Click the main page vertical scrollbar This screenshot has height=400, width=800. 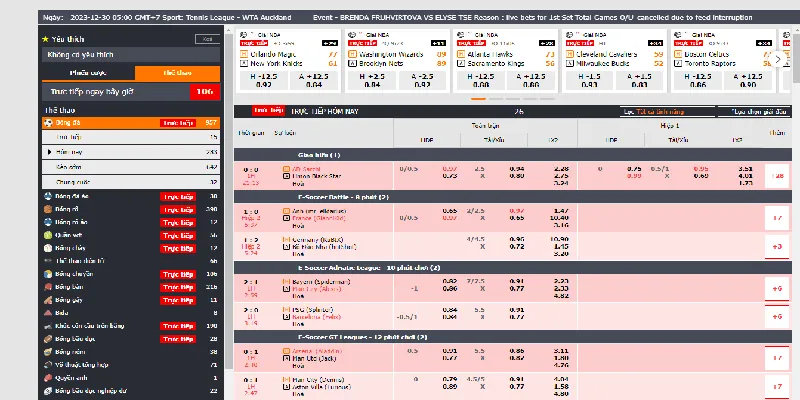coord(796,56)
